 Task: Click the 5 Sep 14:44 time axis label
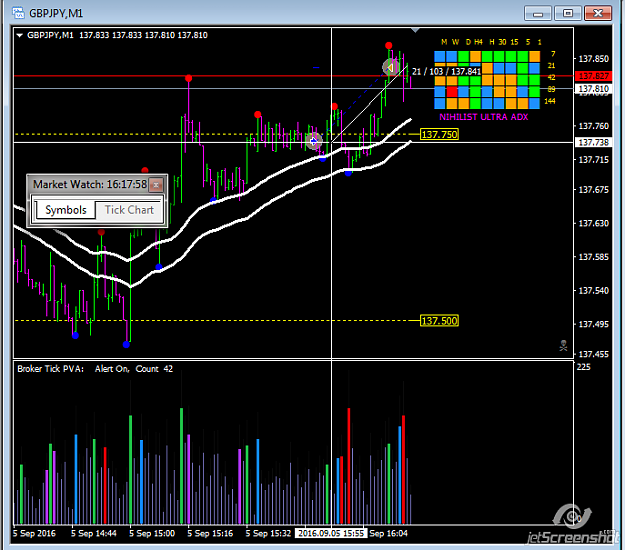tap(94, 533)
